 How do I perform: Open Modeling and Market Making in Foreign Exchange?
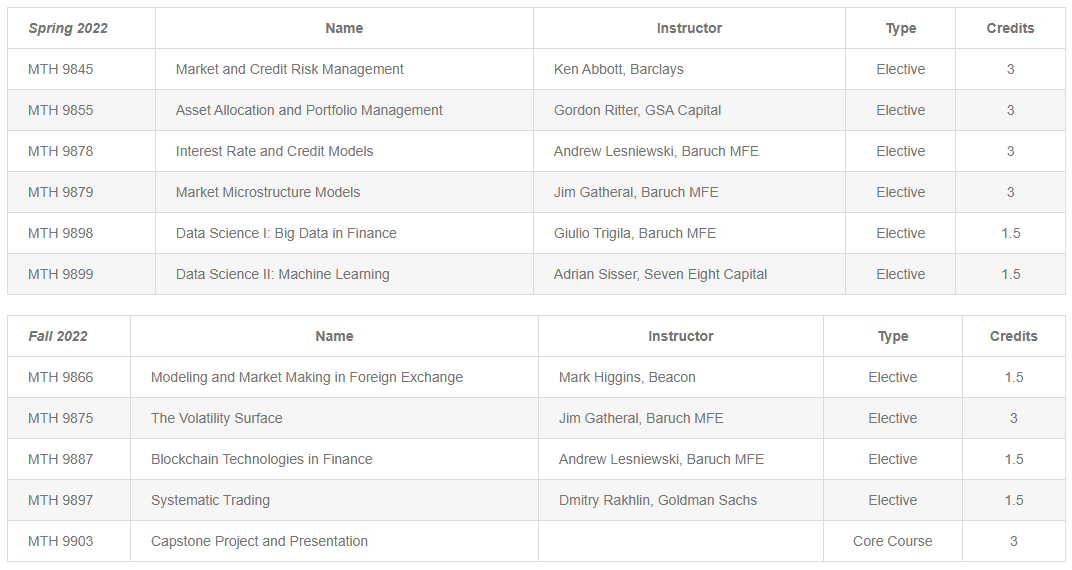point(307,377)
